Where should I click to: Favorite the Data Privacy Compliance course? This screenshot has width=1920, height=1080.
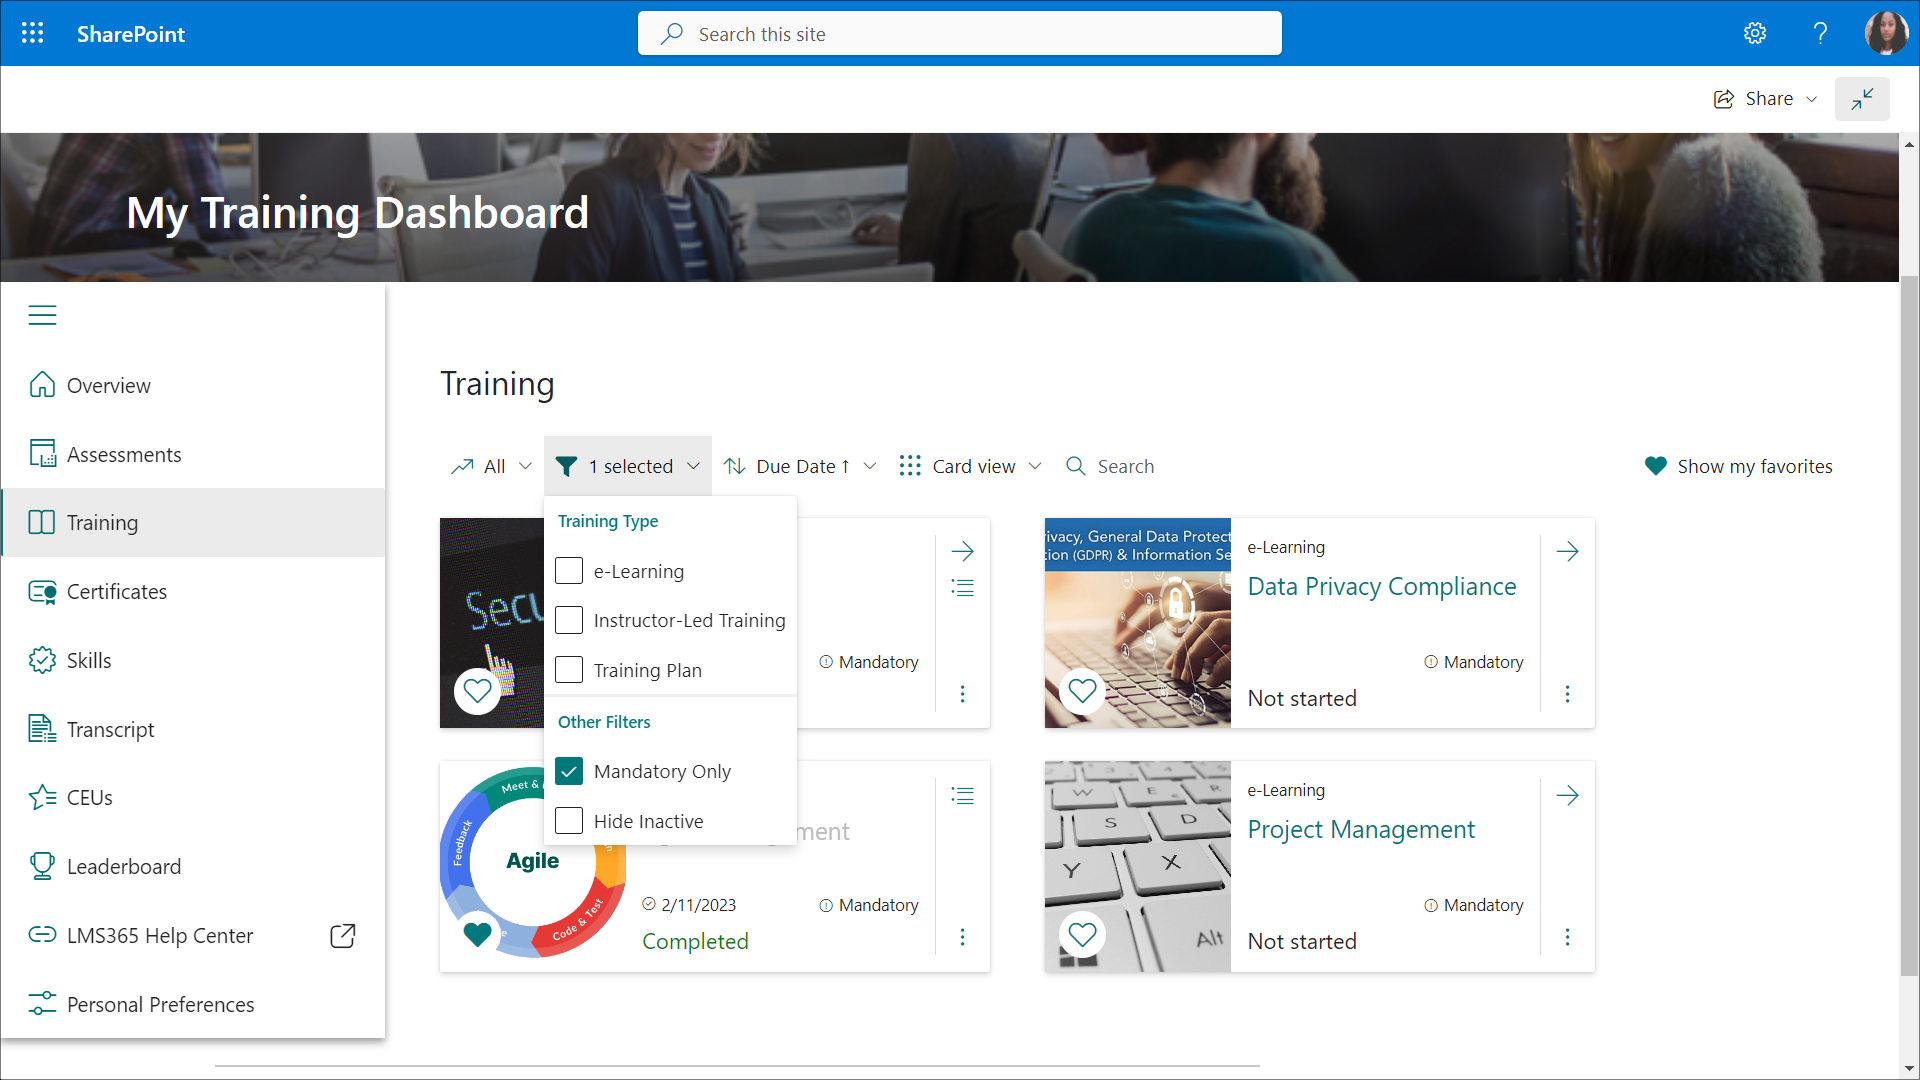(1082, 691)
